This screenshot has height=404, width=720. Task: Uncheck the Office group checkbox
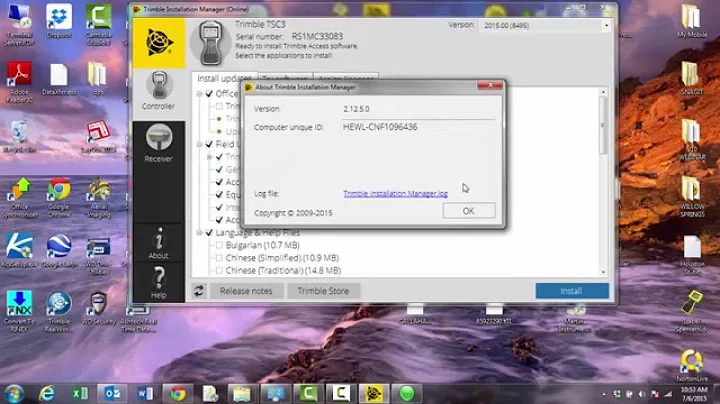[209, 94]
